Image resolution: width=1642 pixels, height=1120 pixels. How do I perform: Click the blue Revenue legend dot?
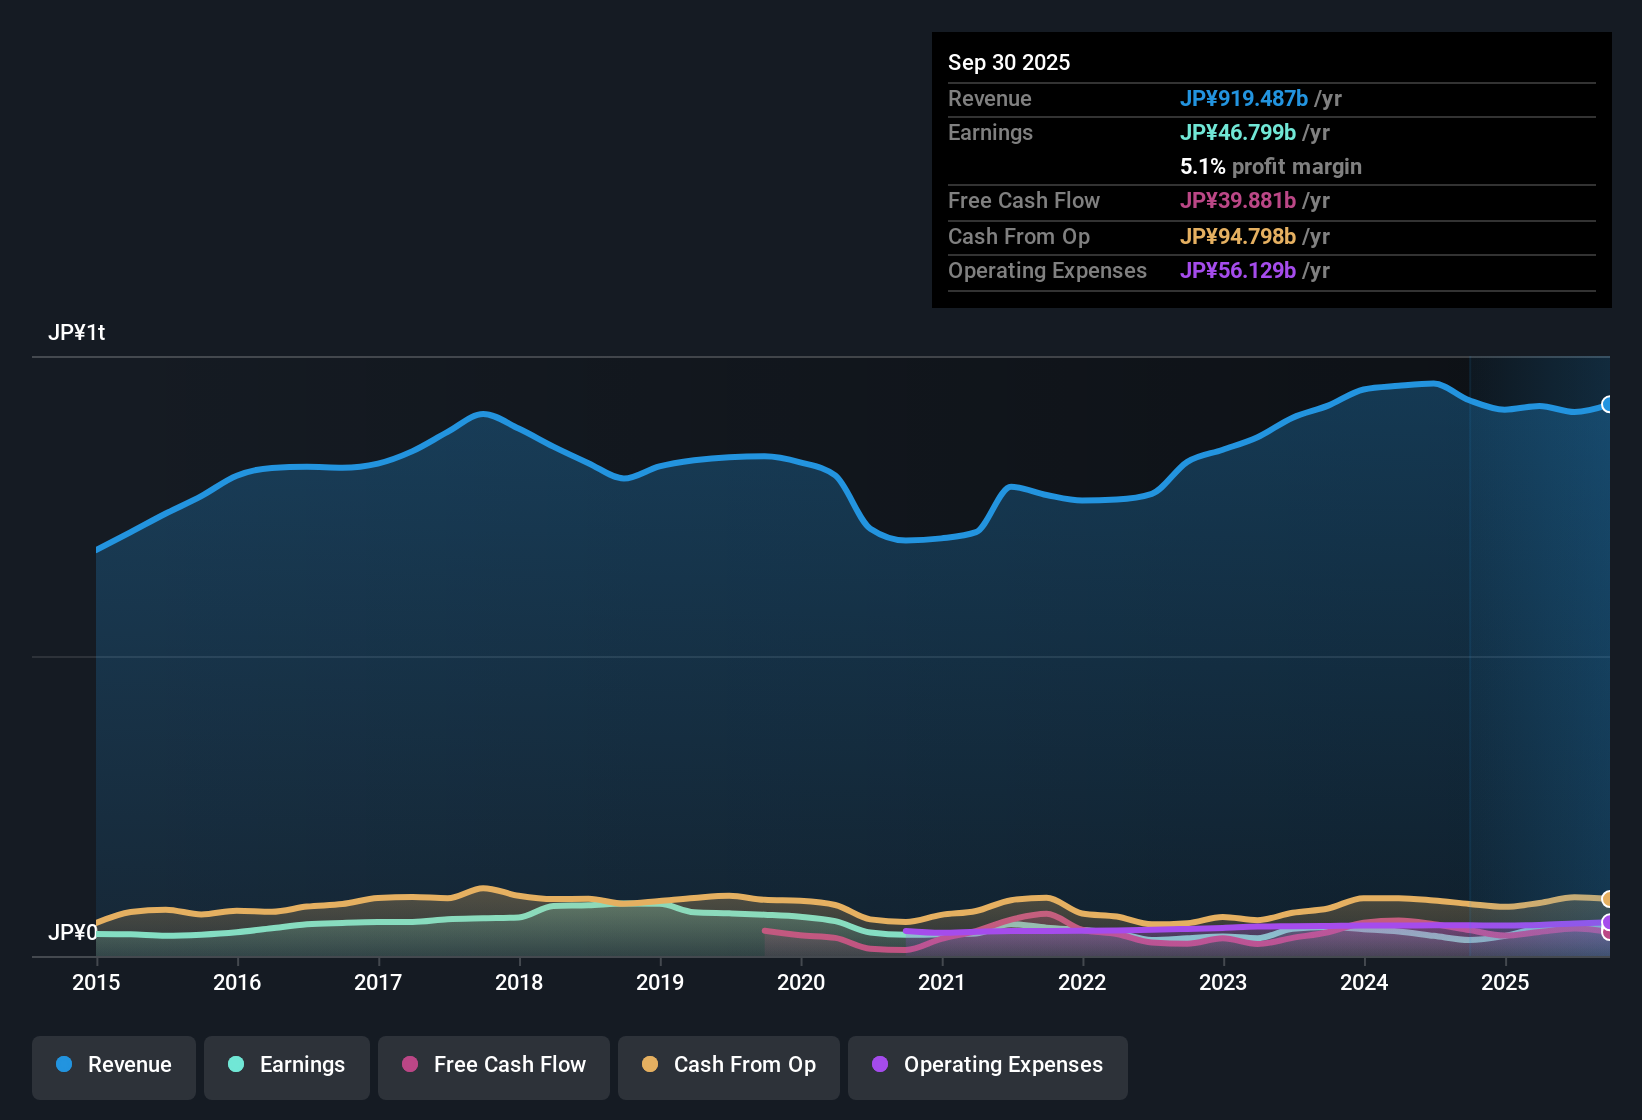tap(63, 1065)
